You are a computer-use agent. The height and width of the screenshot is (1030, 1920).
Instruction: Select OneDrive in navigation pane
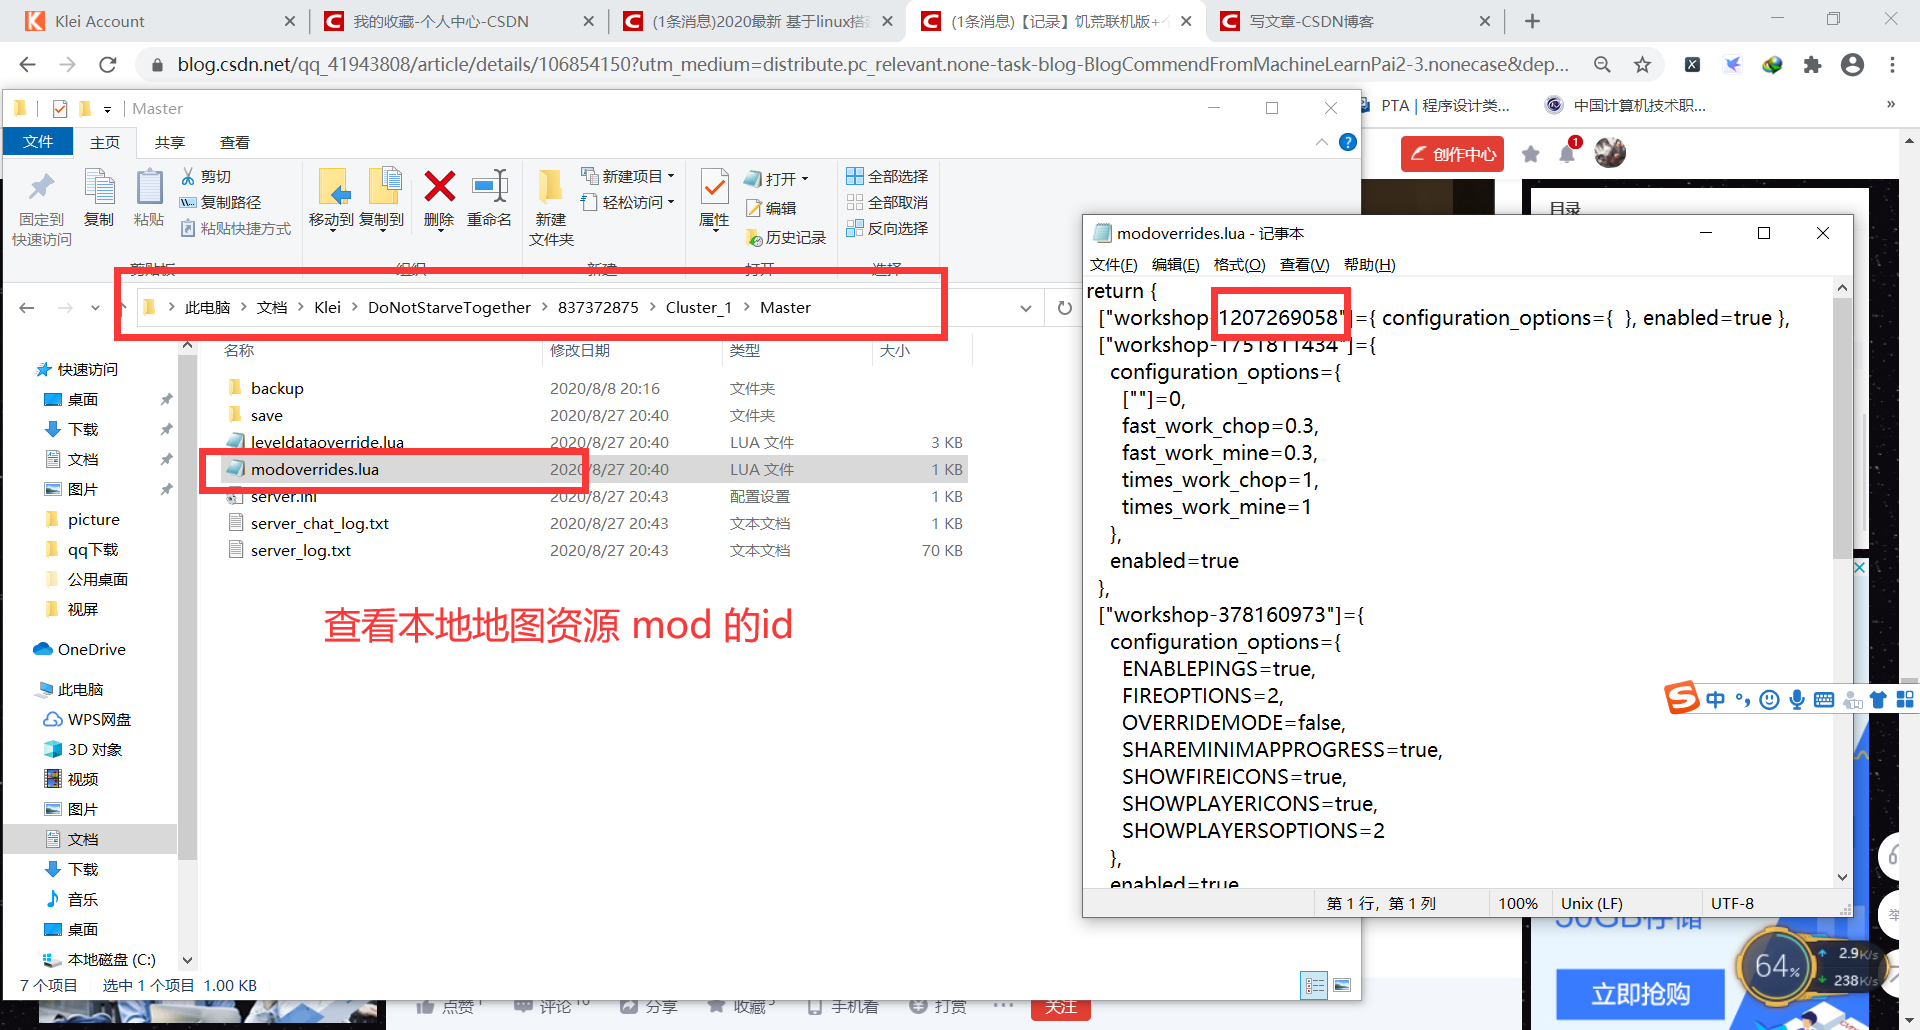(x=80, y=649)
